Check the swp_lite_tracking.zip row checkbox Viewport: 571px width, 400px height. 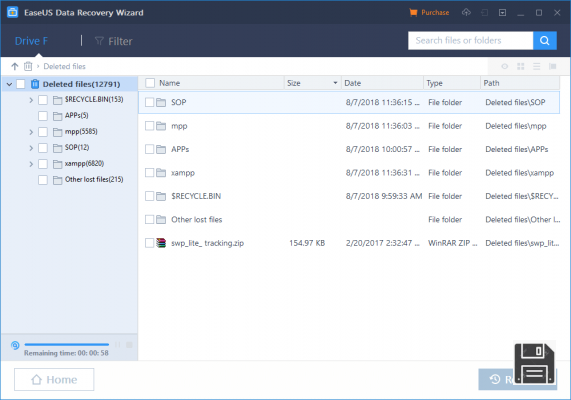(149, 243)
